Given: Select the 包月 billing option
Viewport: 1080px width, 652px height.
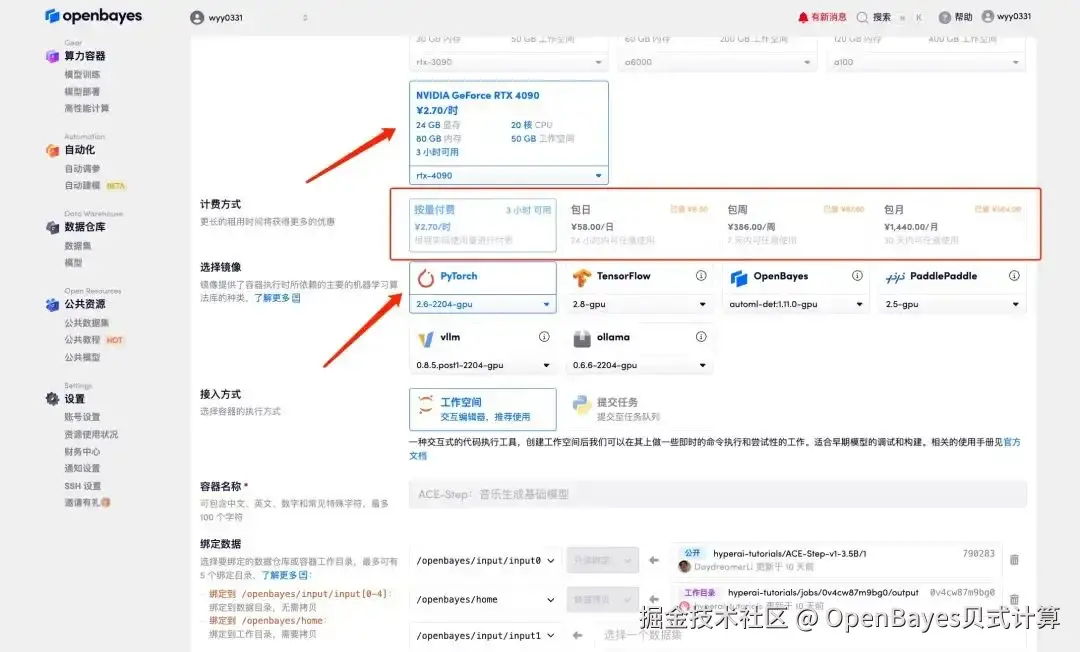Looking at the screenshot, I should click(x=952, y=224).
